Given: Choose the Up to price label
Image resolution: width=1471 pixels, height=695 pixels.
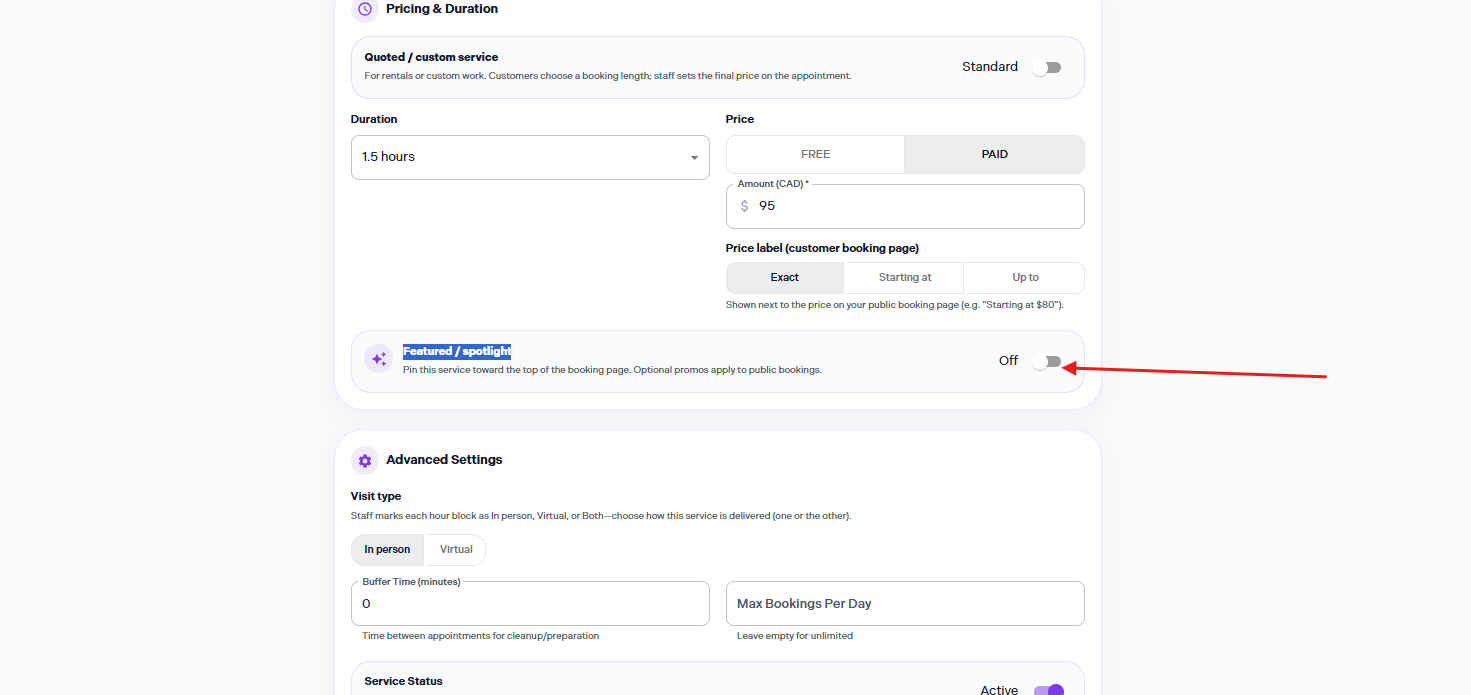Looking at the screenshot, I should click(1024, 277).
